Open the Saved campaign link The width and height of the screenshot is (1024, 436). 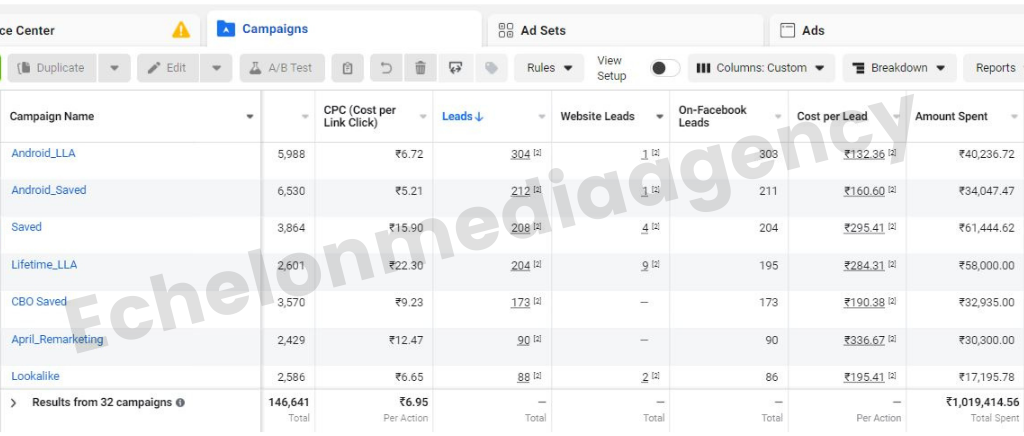click(x=26, y=227)
